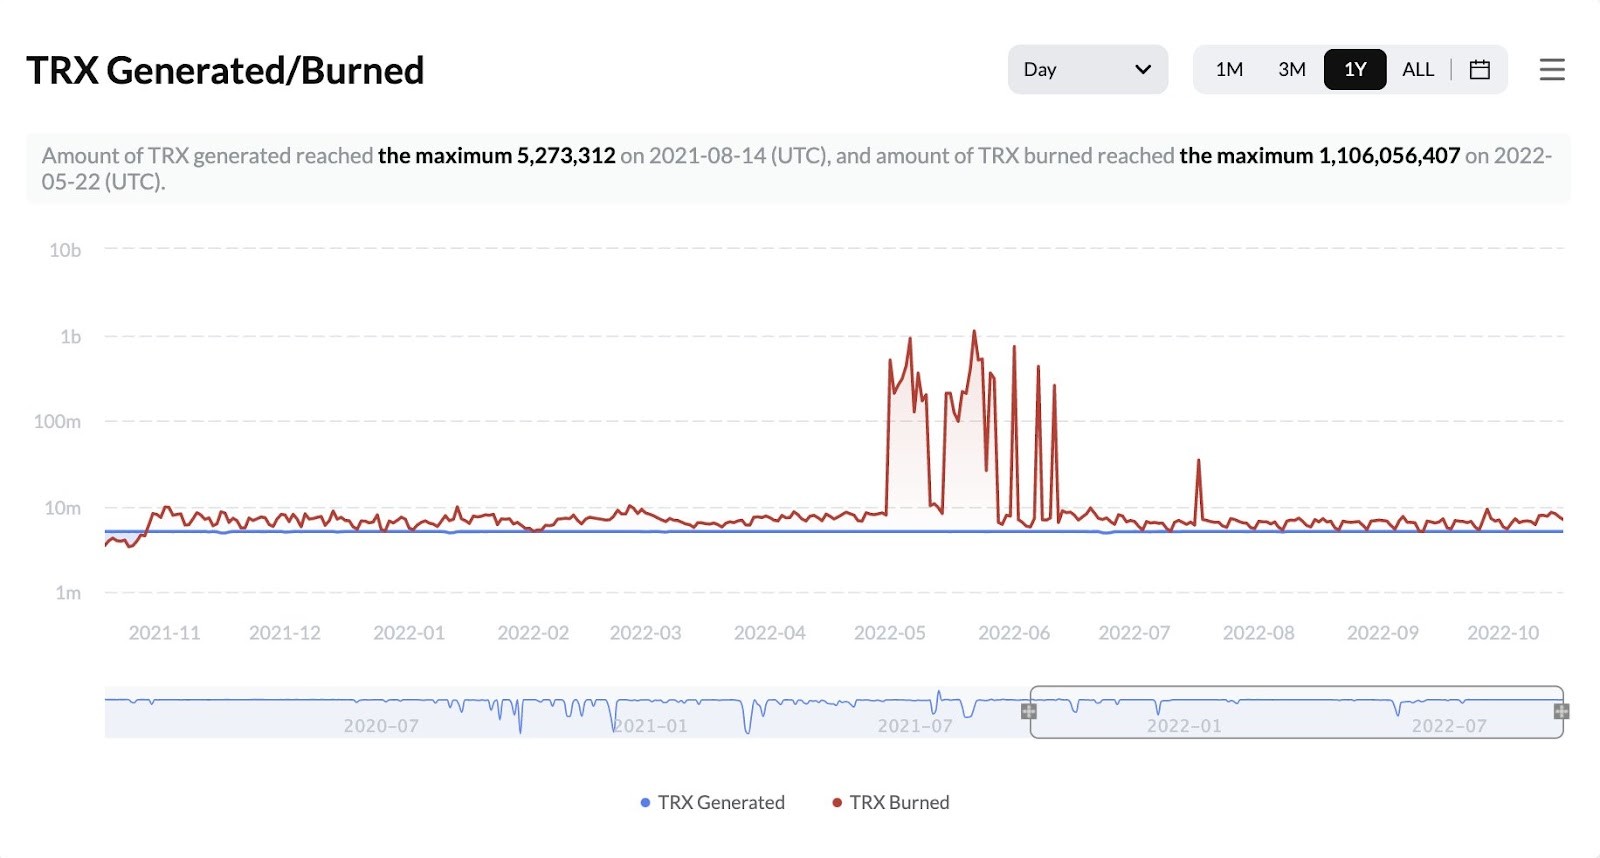The height and width of the screenshot is (858, 1600).
Task: Select the 1Y time range
Action: click(1355, 69)
